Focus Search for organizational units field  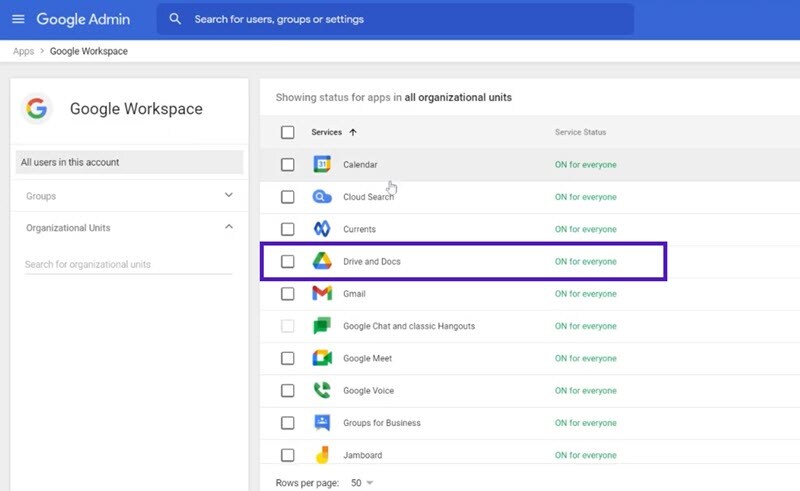pos(129,264)
